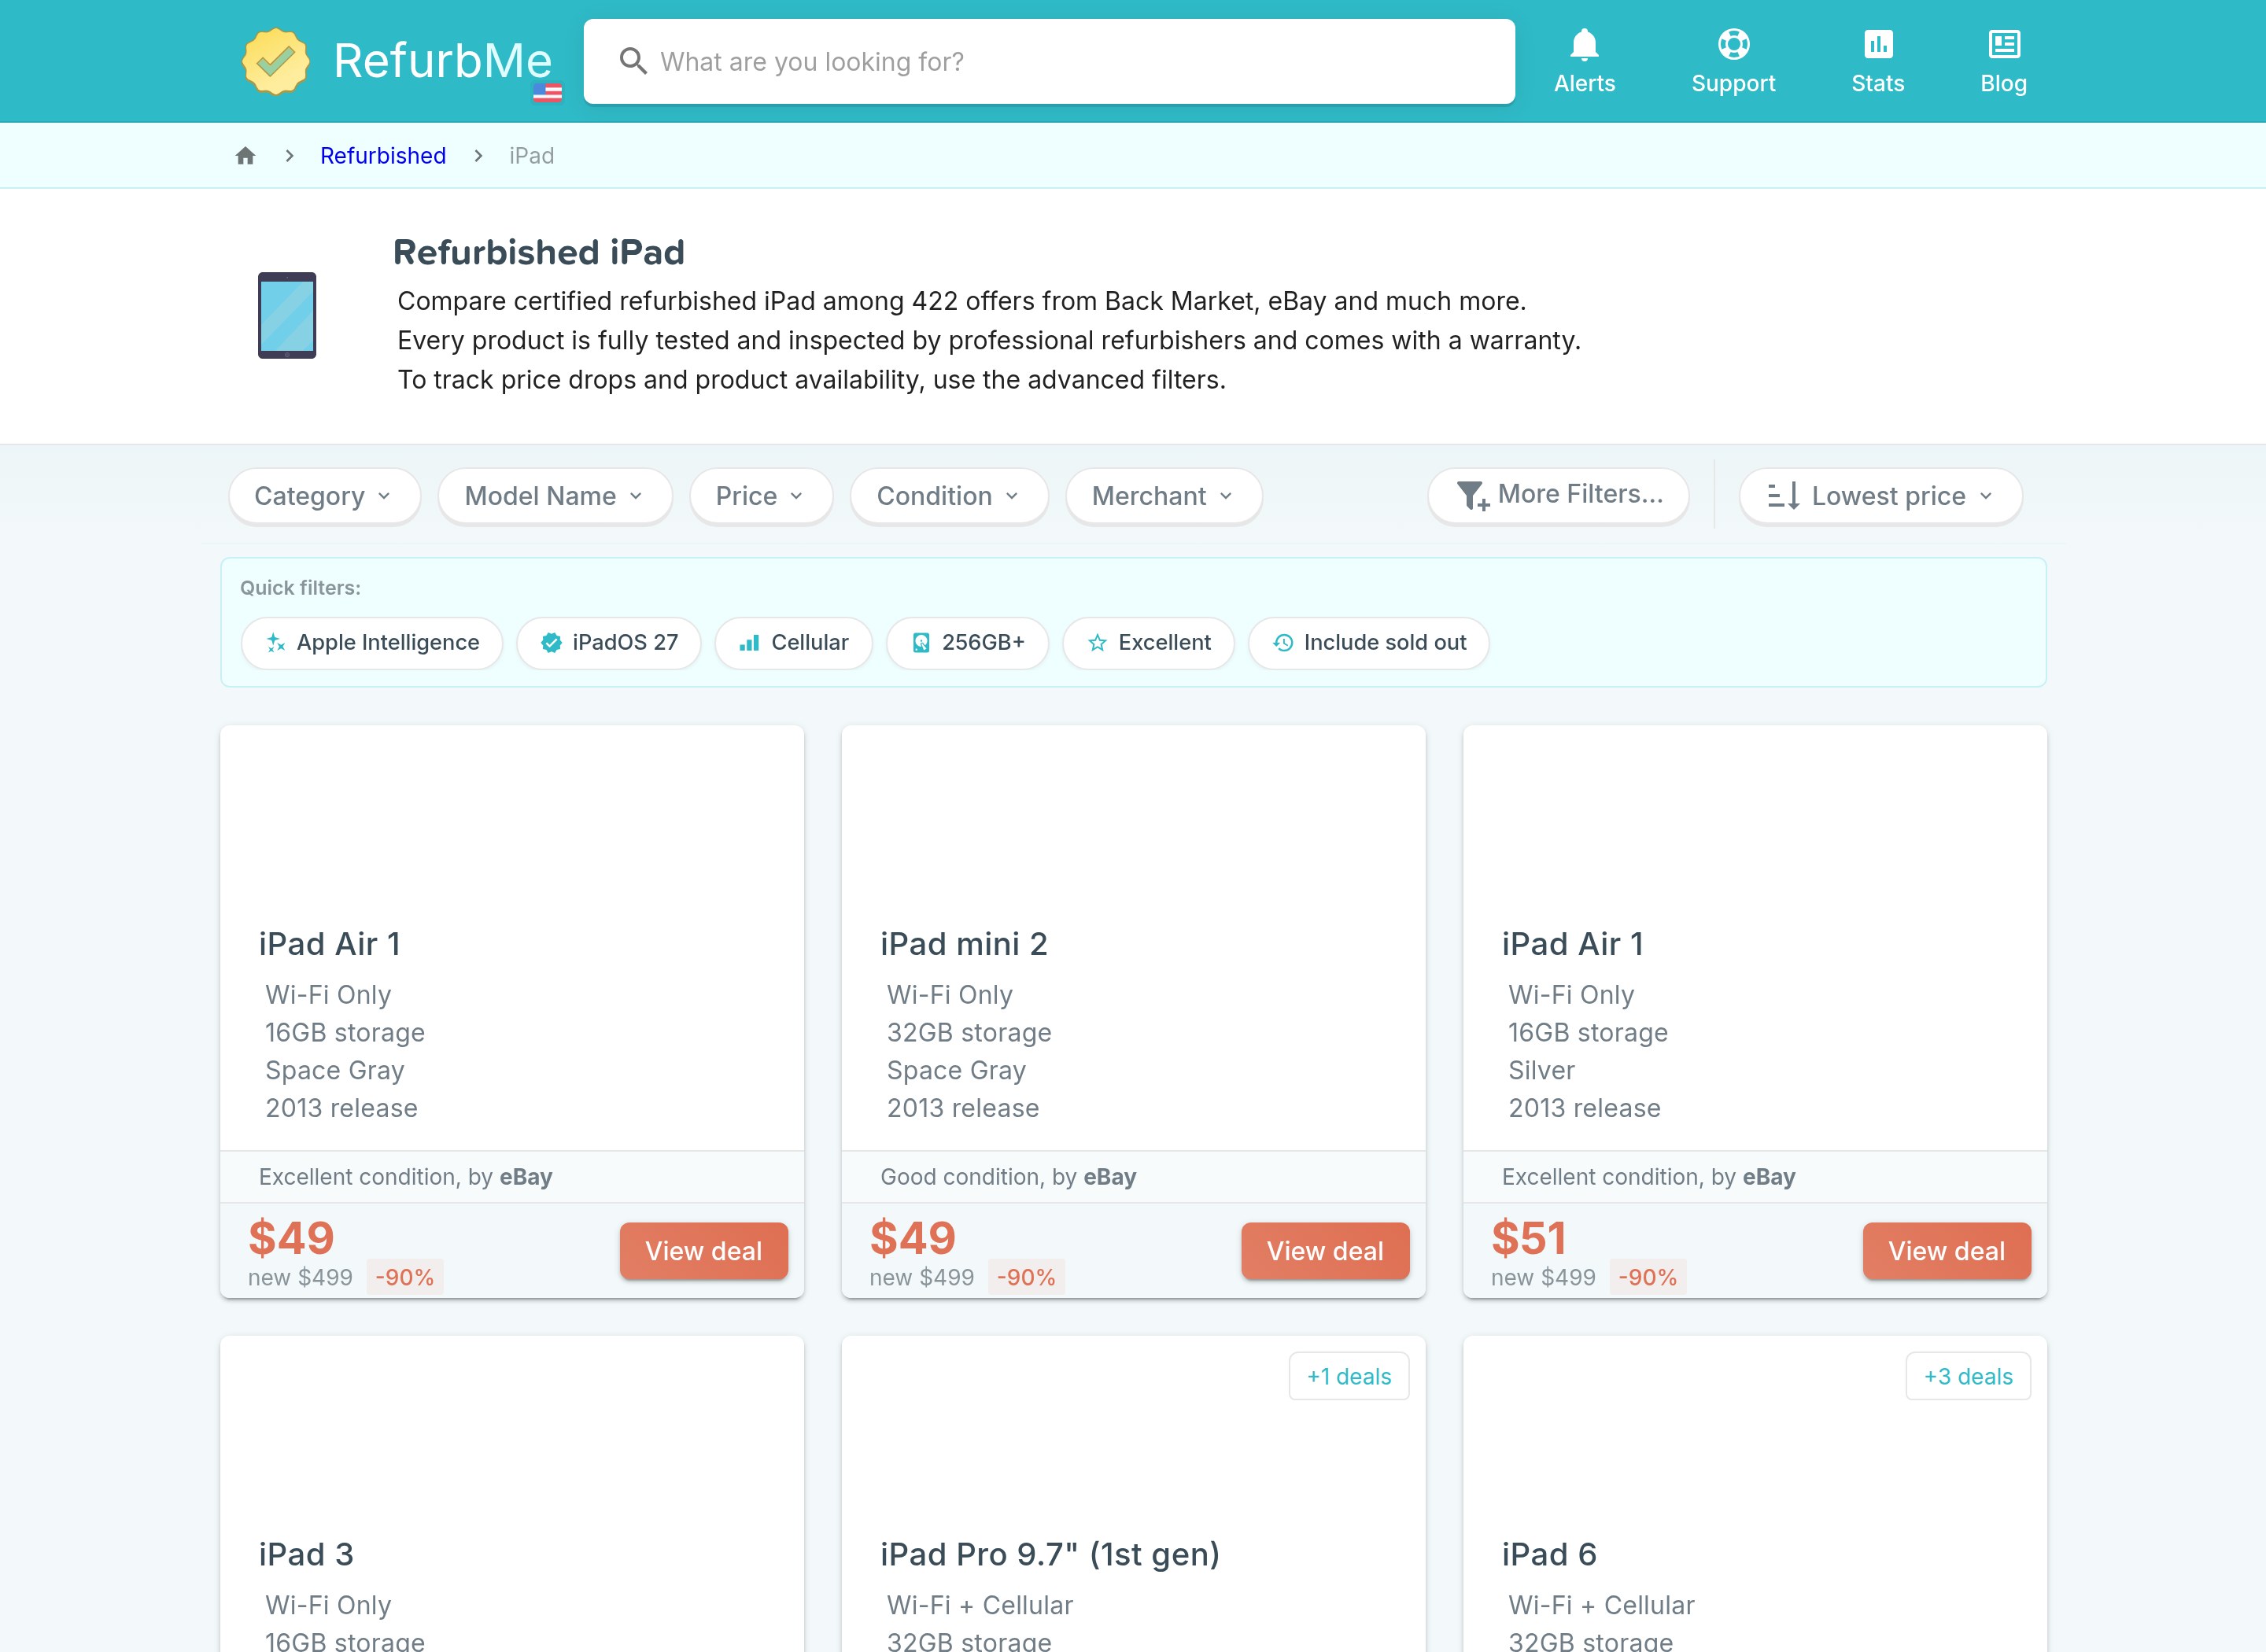Open the More Filters panel

click(x=1559, y=495)
